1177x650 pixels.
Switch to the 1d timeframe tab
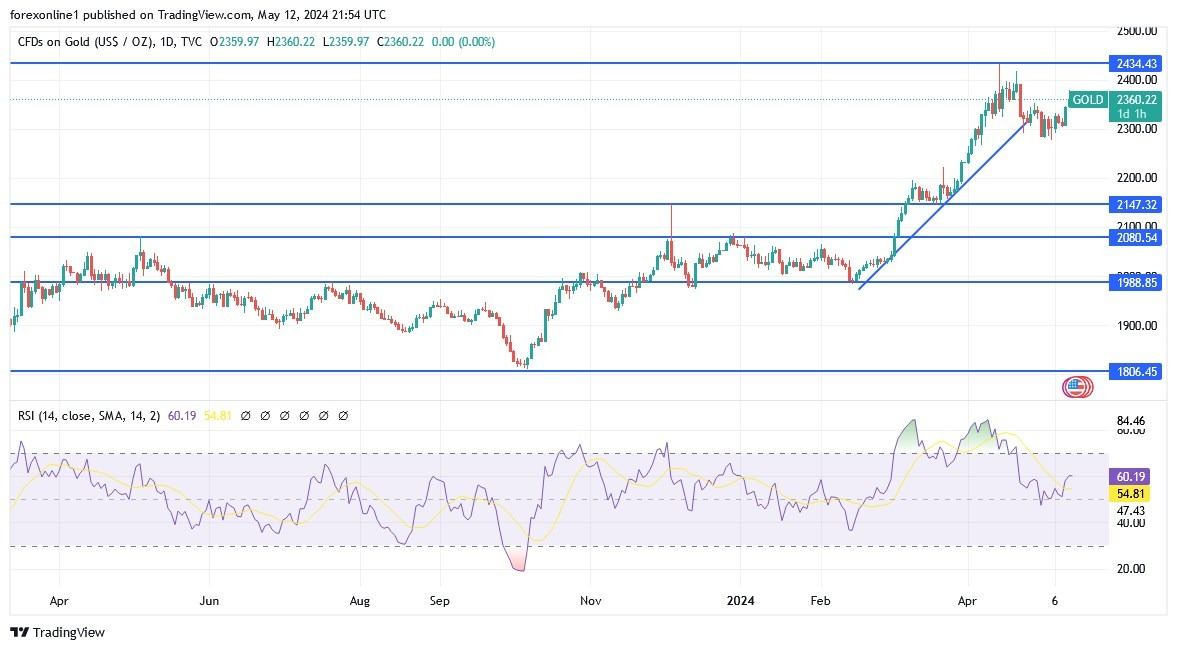[x=1122, y=112]
